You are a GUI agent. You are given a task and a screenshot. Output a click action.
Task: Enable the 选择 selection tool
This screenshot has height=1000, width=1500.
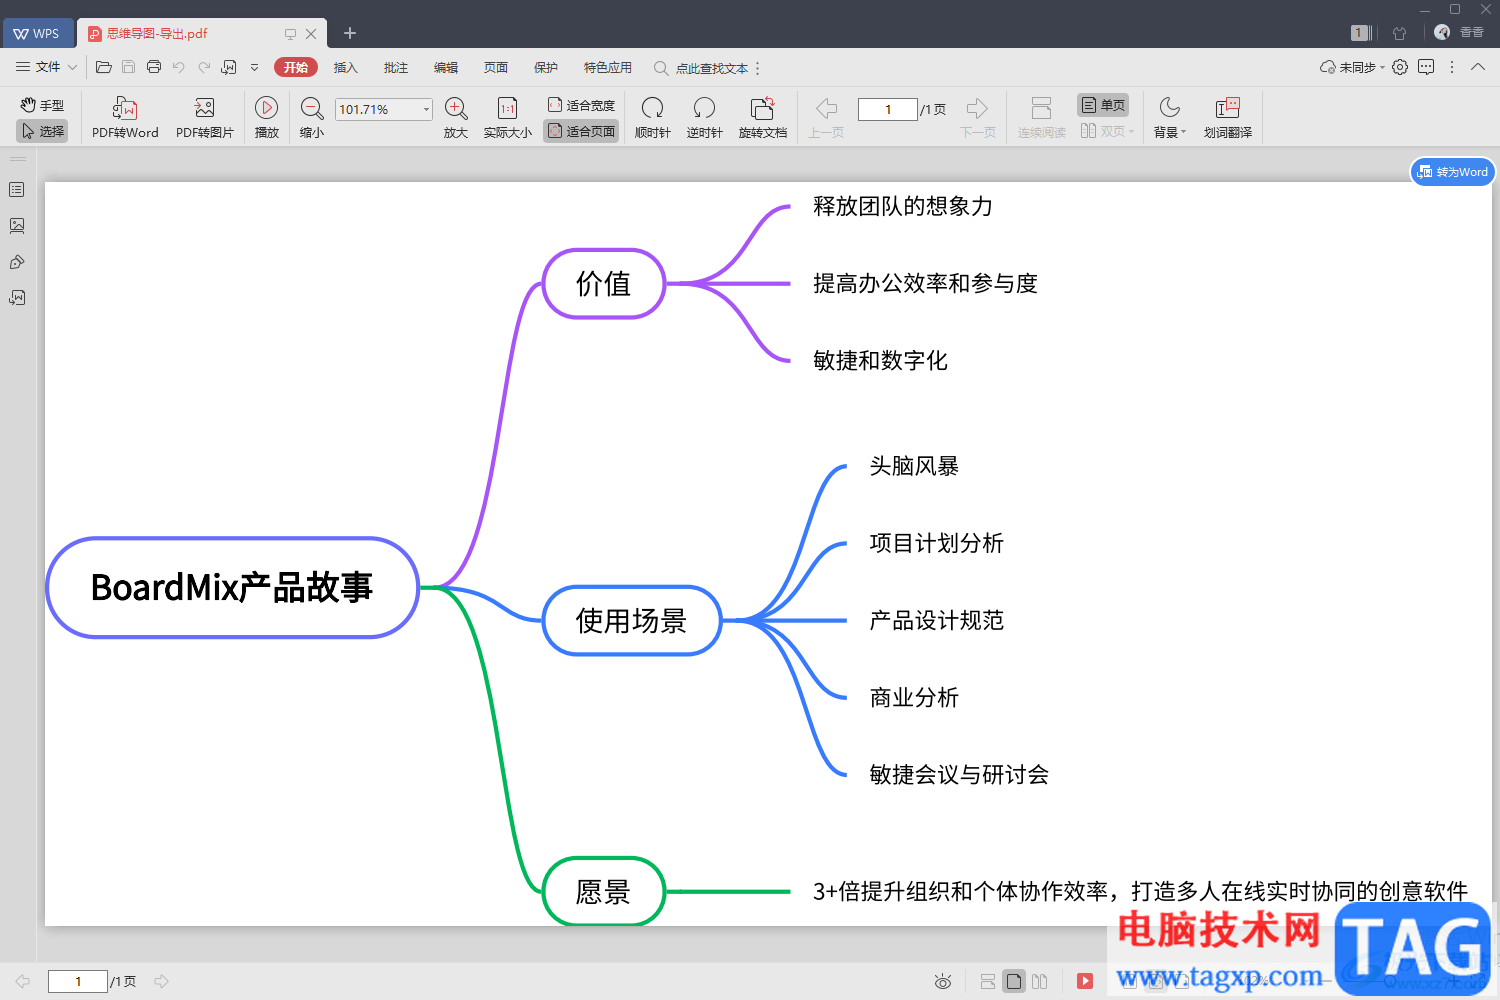42,131
